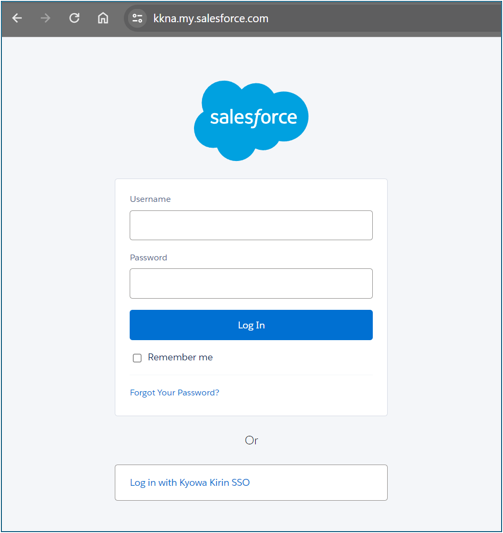
Task: Click the Remember me label text
Action: pos(180,357)
